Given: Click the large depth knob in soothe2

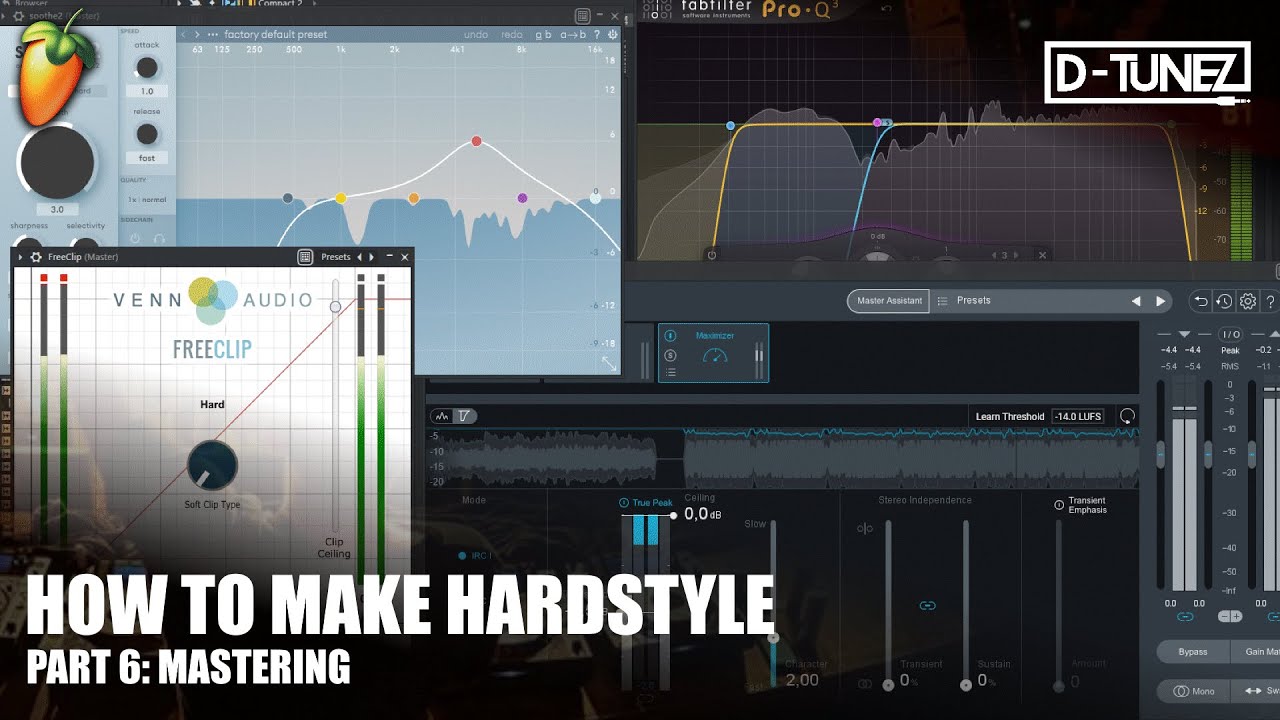Looking at the screenshot, I should click(56, 162).
